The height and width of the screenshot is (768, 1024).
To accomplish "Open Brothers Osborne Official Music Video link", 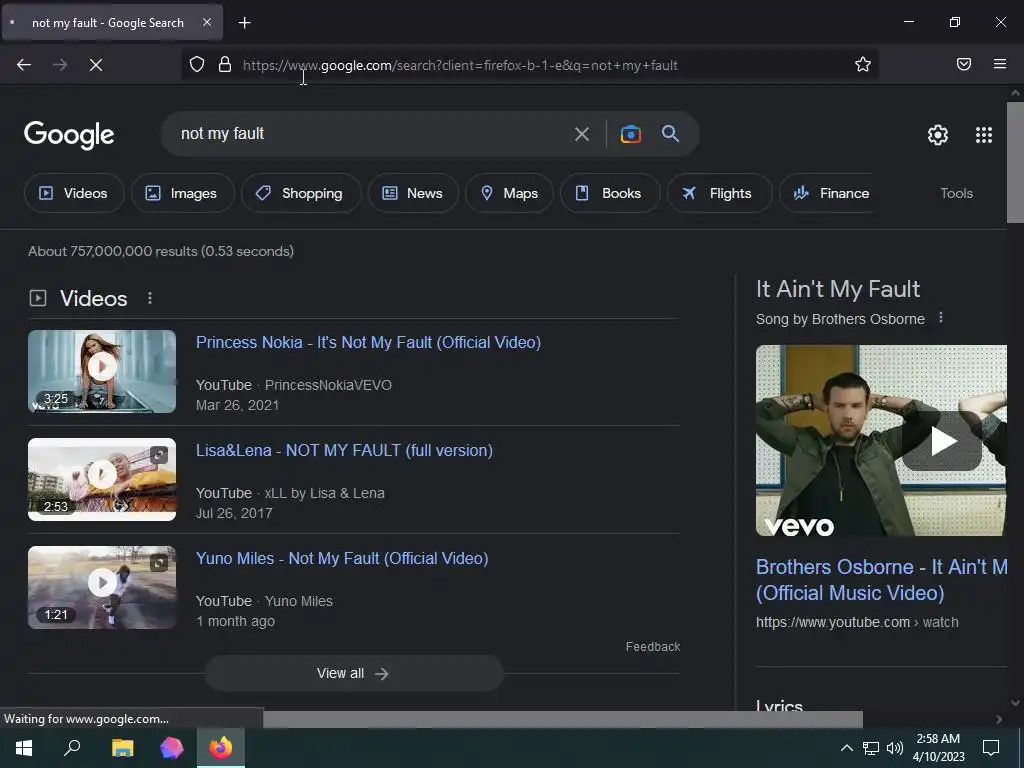I will pos(881,580).
